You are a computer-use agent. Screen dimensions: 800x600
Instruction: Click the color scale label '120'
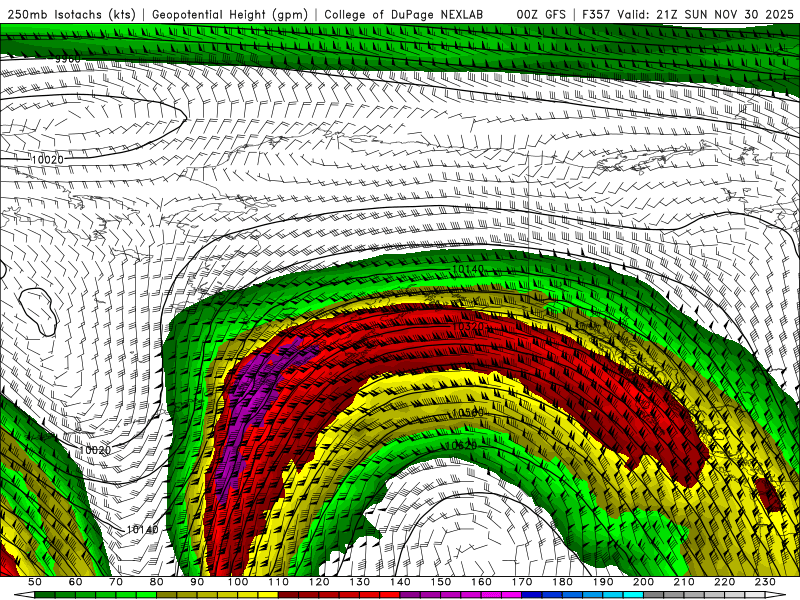click(x=319, y=582)
